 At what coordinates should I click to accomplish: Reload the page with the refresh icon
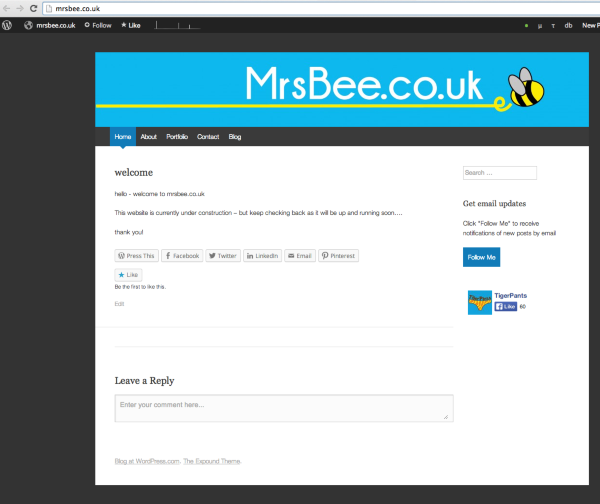point(34,8)
